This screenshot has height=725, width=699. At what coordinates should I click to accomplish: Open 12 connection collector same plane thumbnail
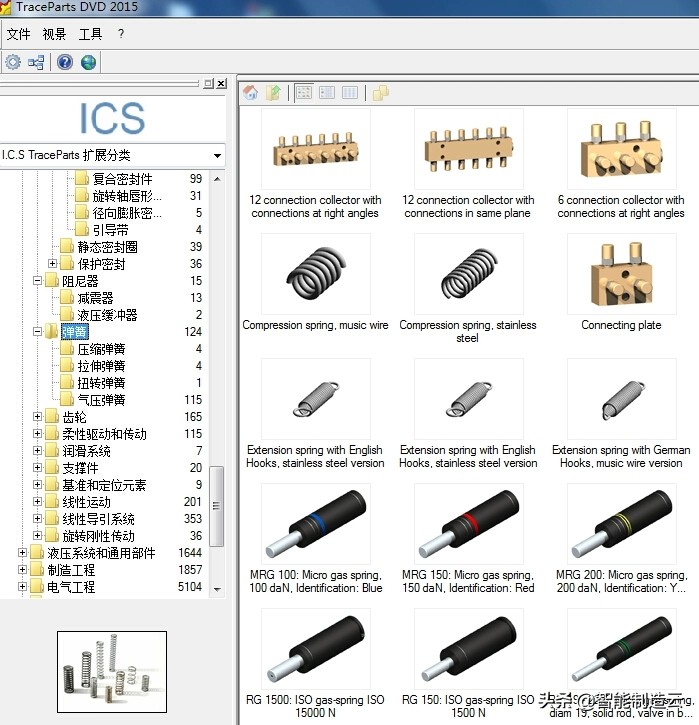coord(468,149)
